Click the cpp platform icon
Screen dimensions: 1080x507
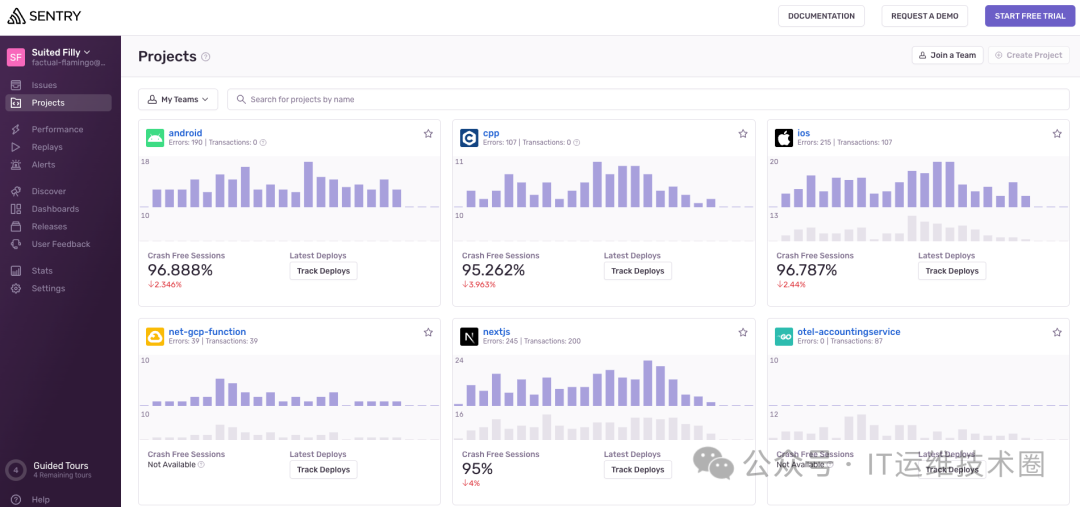(469, 138)
